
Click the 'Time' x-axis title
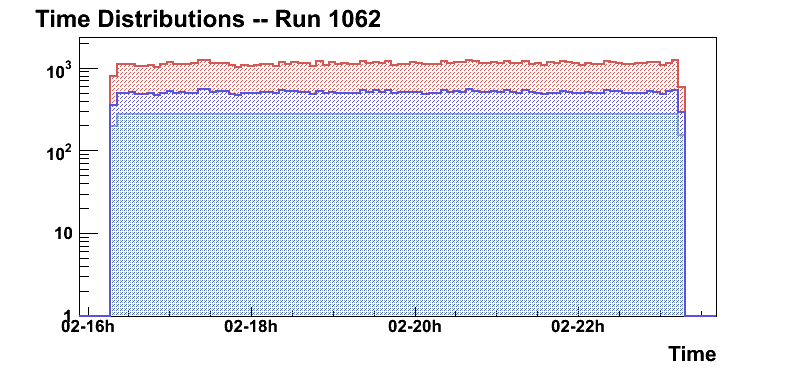[x=692, y=354]
